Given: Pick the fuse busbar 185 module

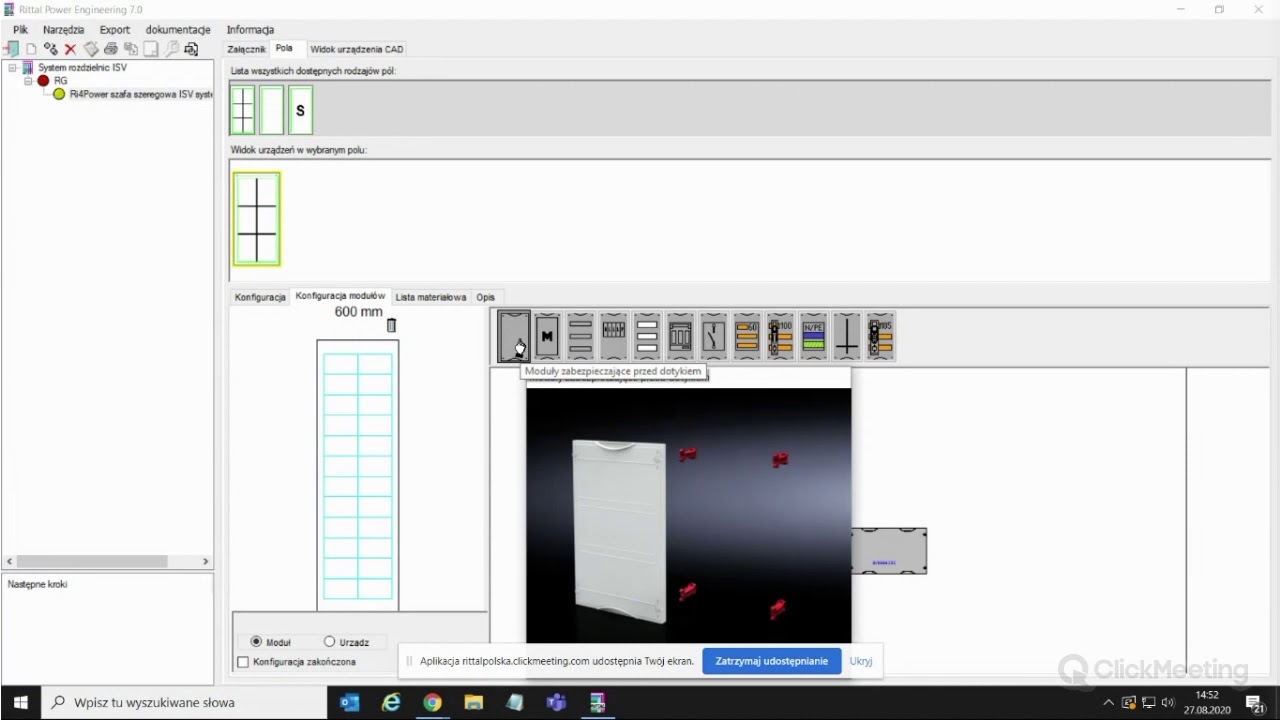Looking at the screenshot, I should [880, 336].
